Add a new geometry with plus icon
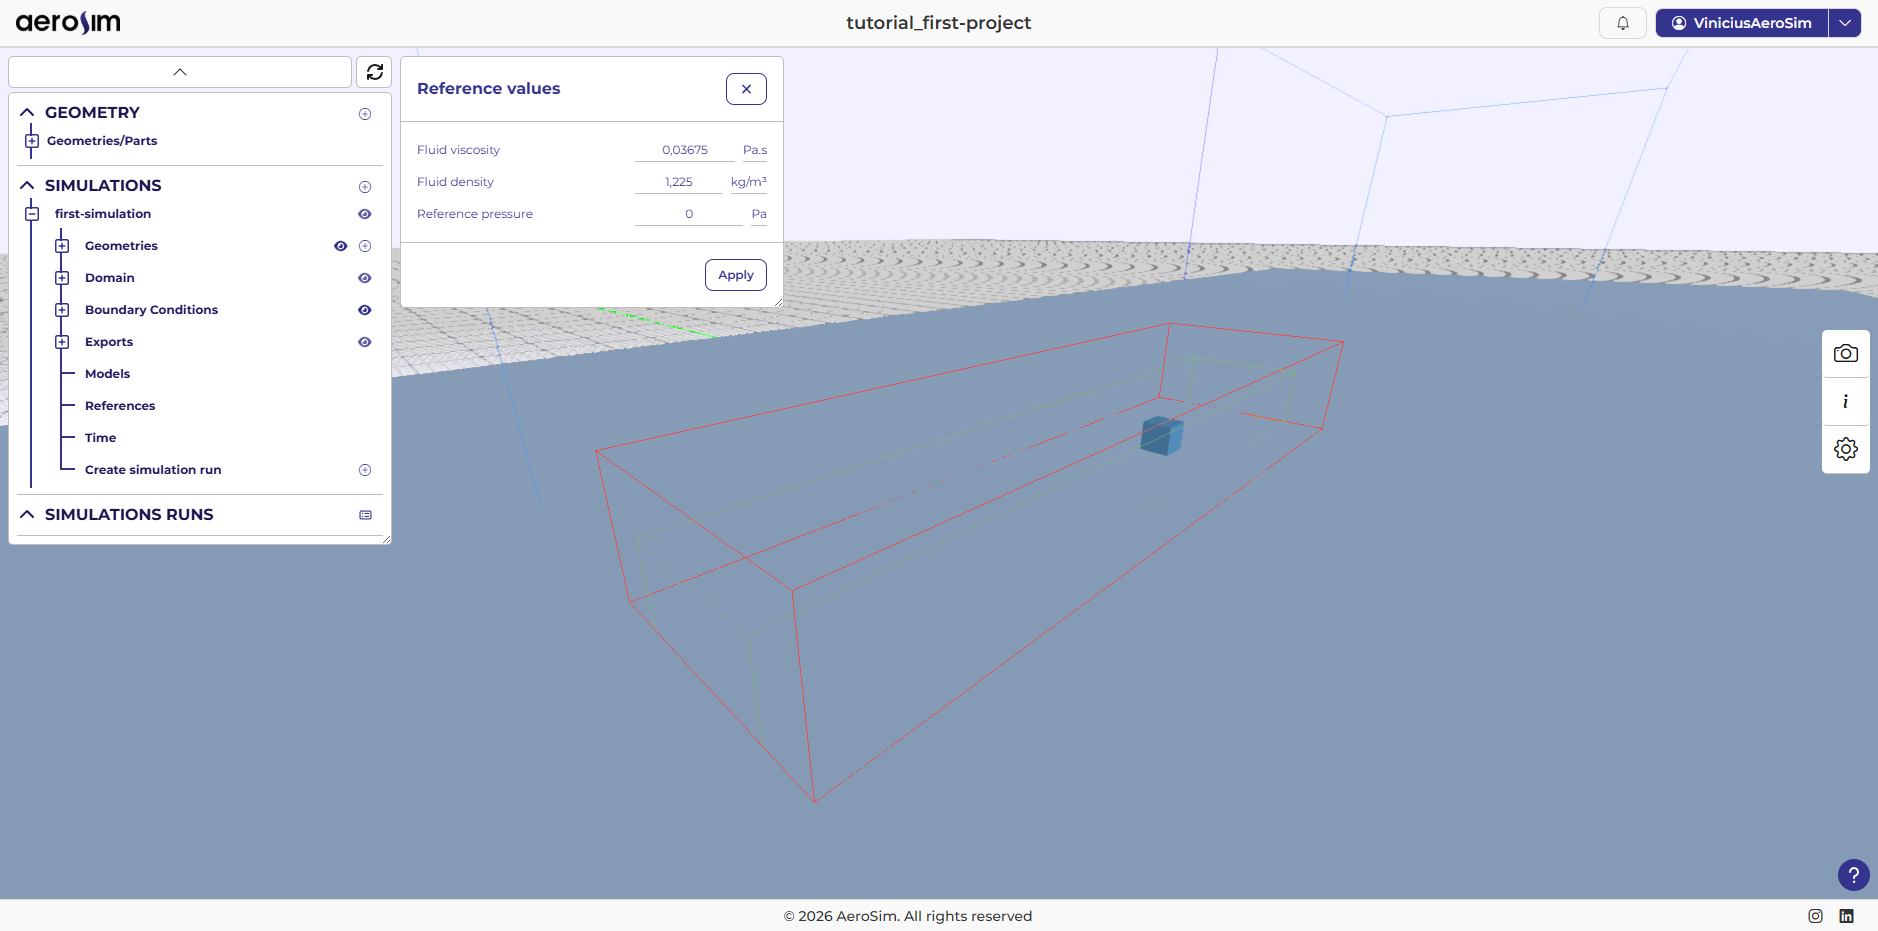The width and height of the screenshot is (1878, 931). point(365,114)
